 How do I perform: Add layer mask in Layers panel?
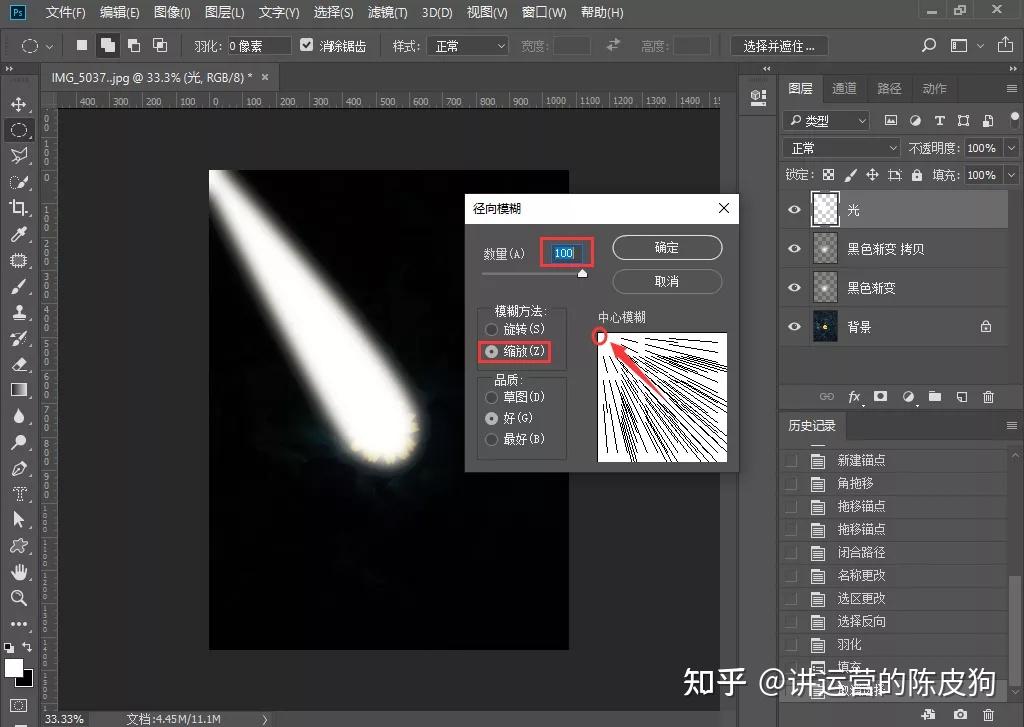tap(880, 396)
